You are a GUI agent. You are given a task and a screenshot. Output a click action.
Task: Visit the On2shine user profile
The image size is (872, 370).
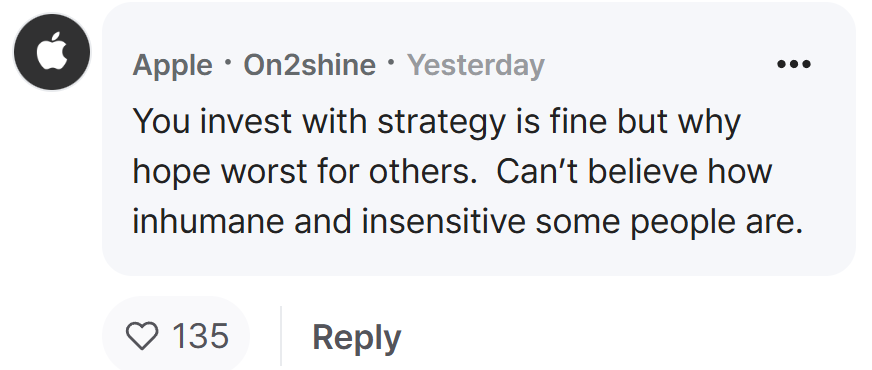[x=310, y=65]
